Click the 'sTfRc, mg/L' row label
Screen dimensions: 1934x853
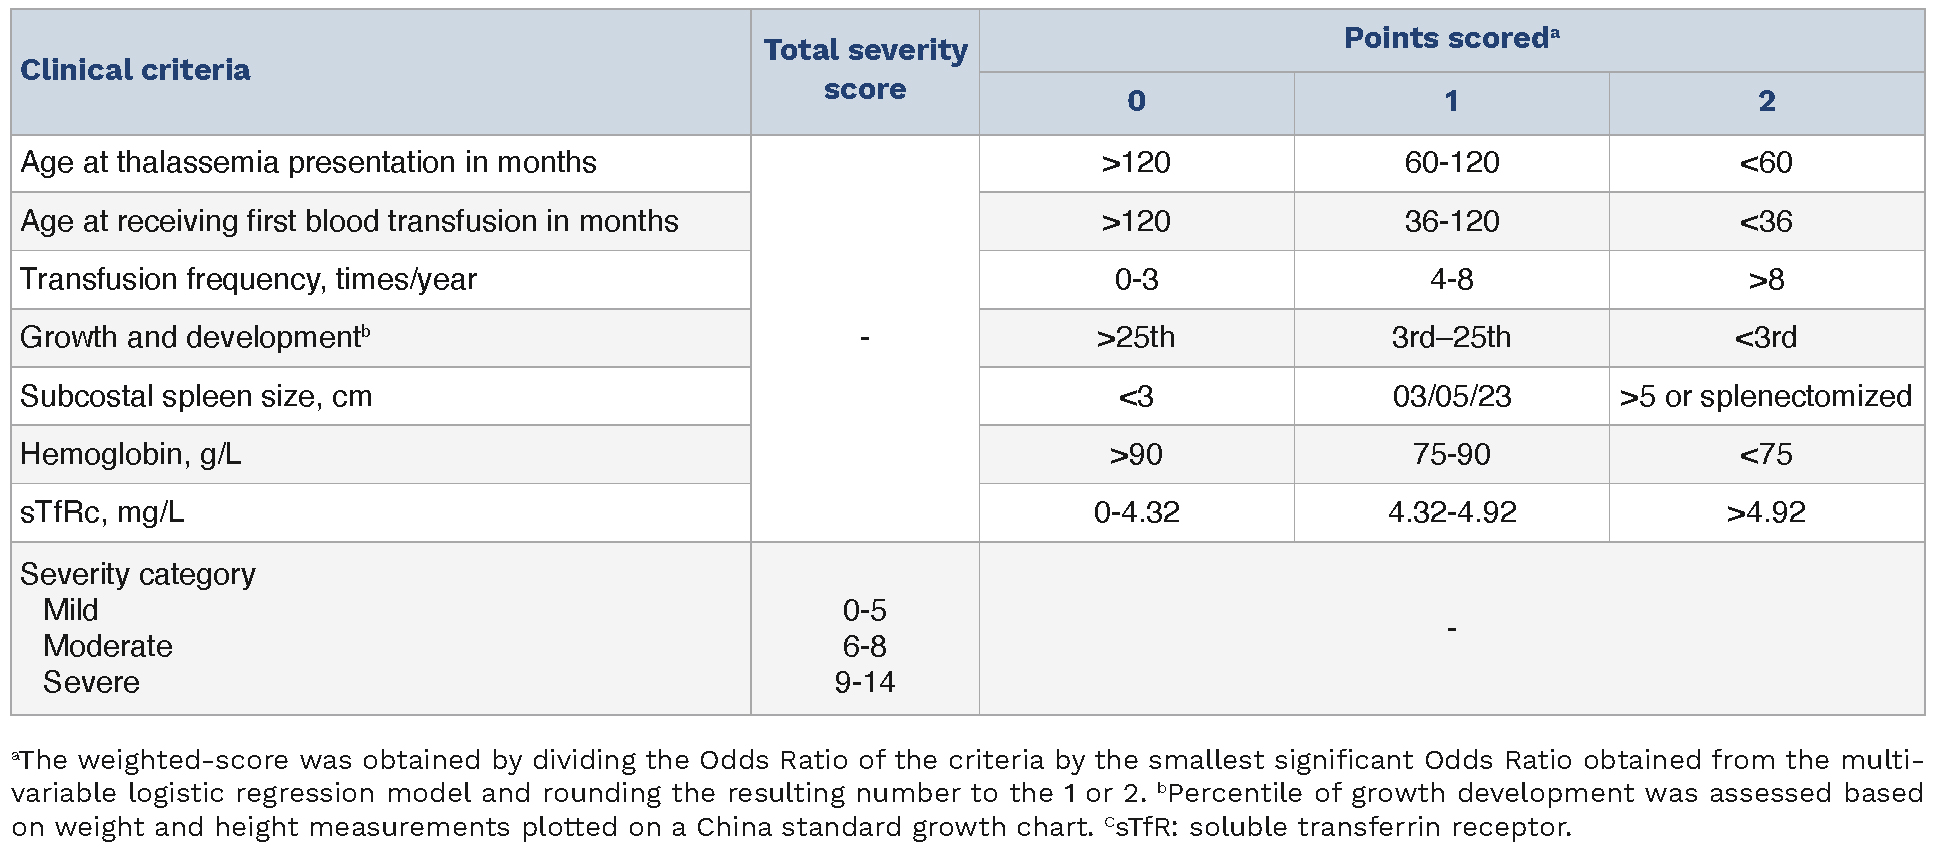[x=102, y=513]
